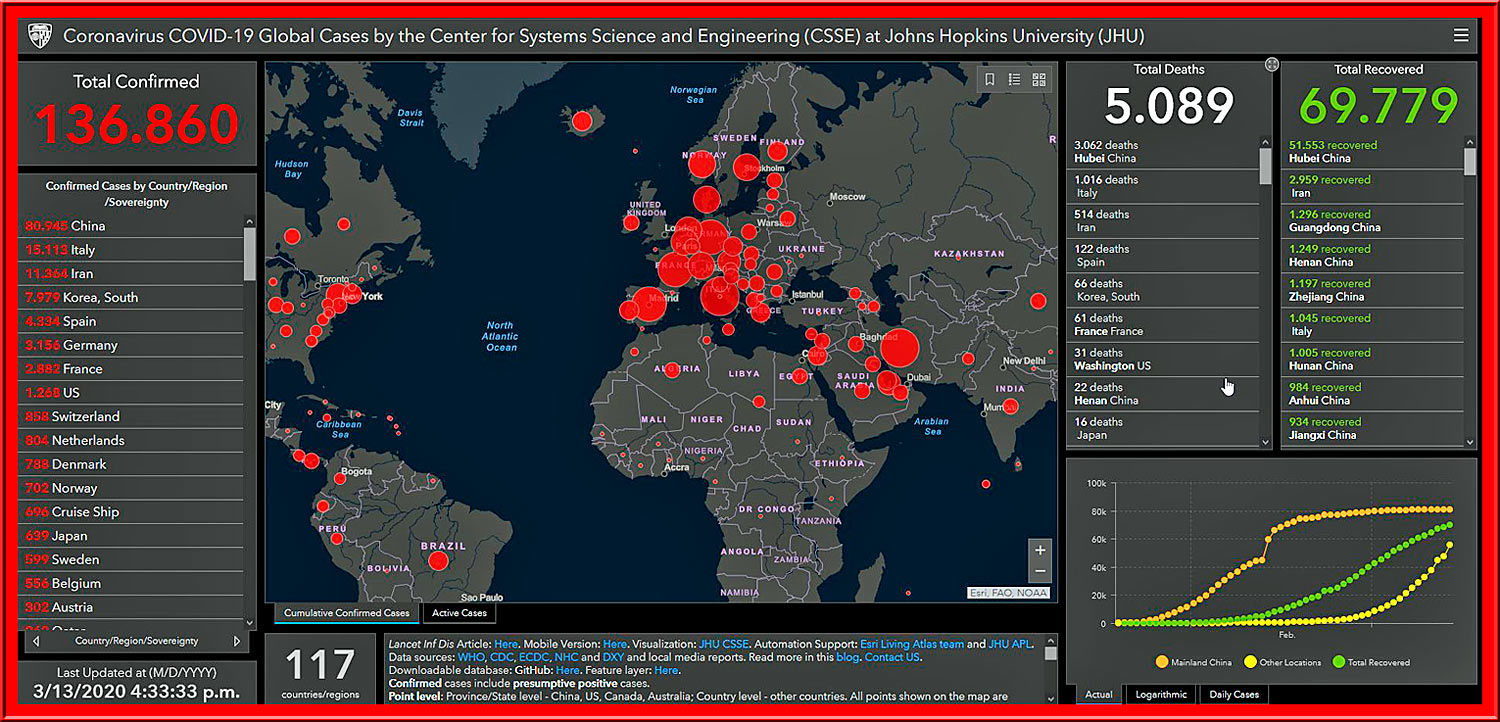Toggle Mainland China series in chart legend

pos(1192,662)
